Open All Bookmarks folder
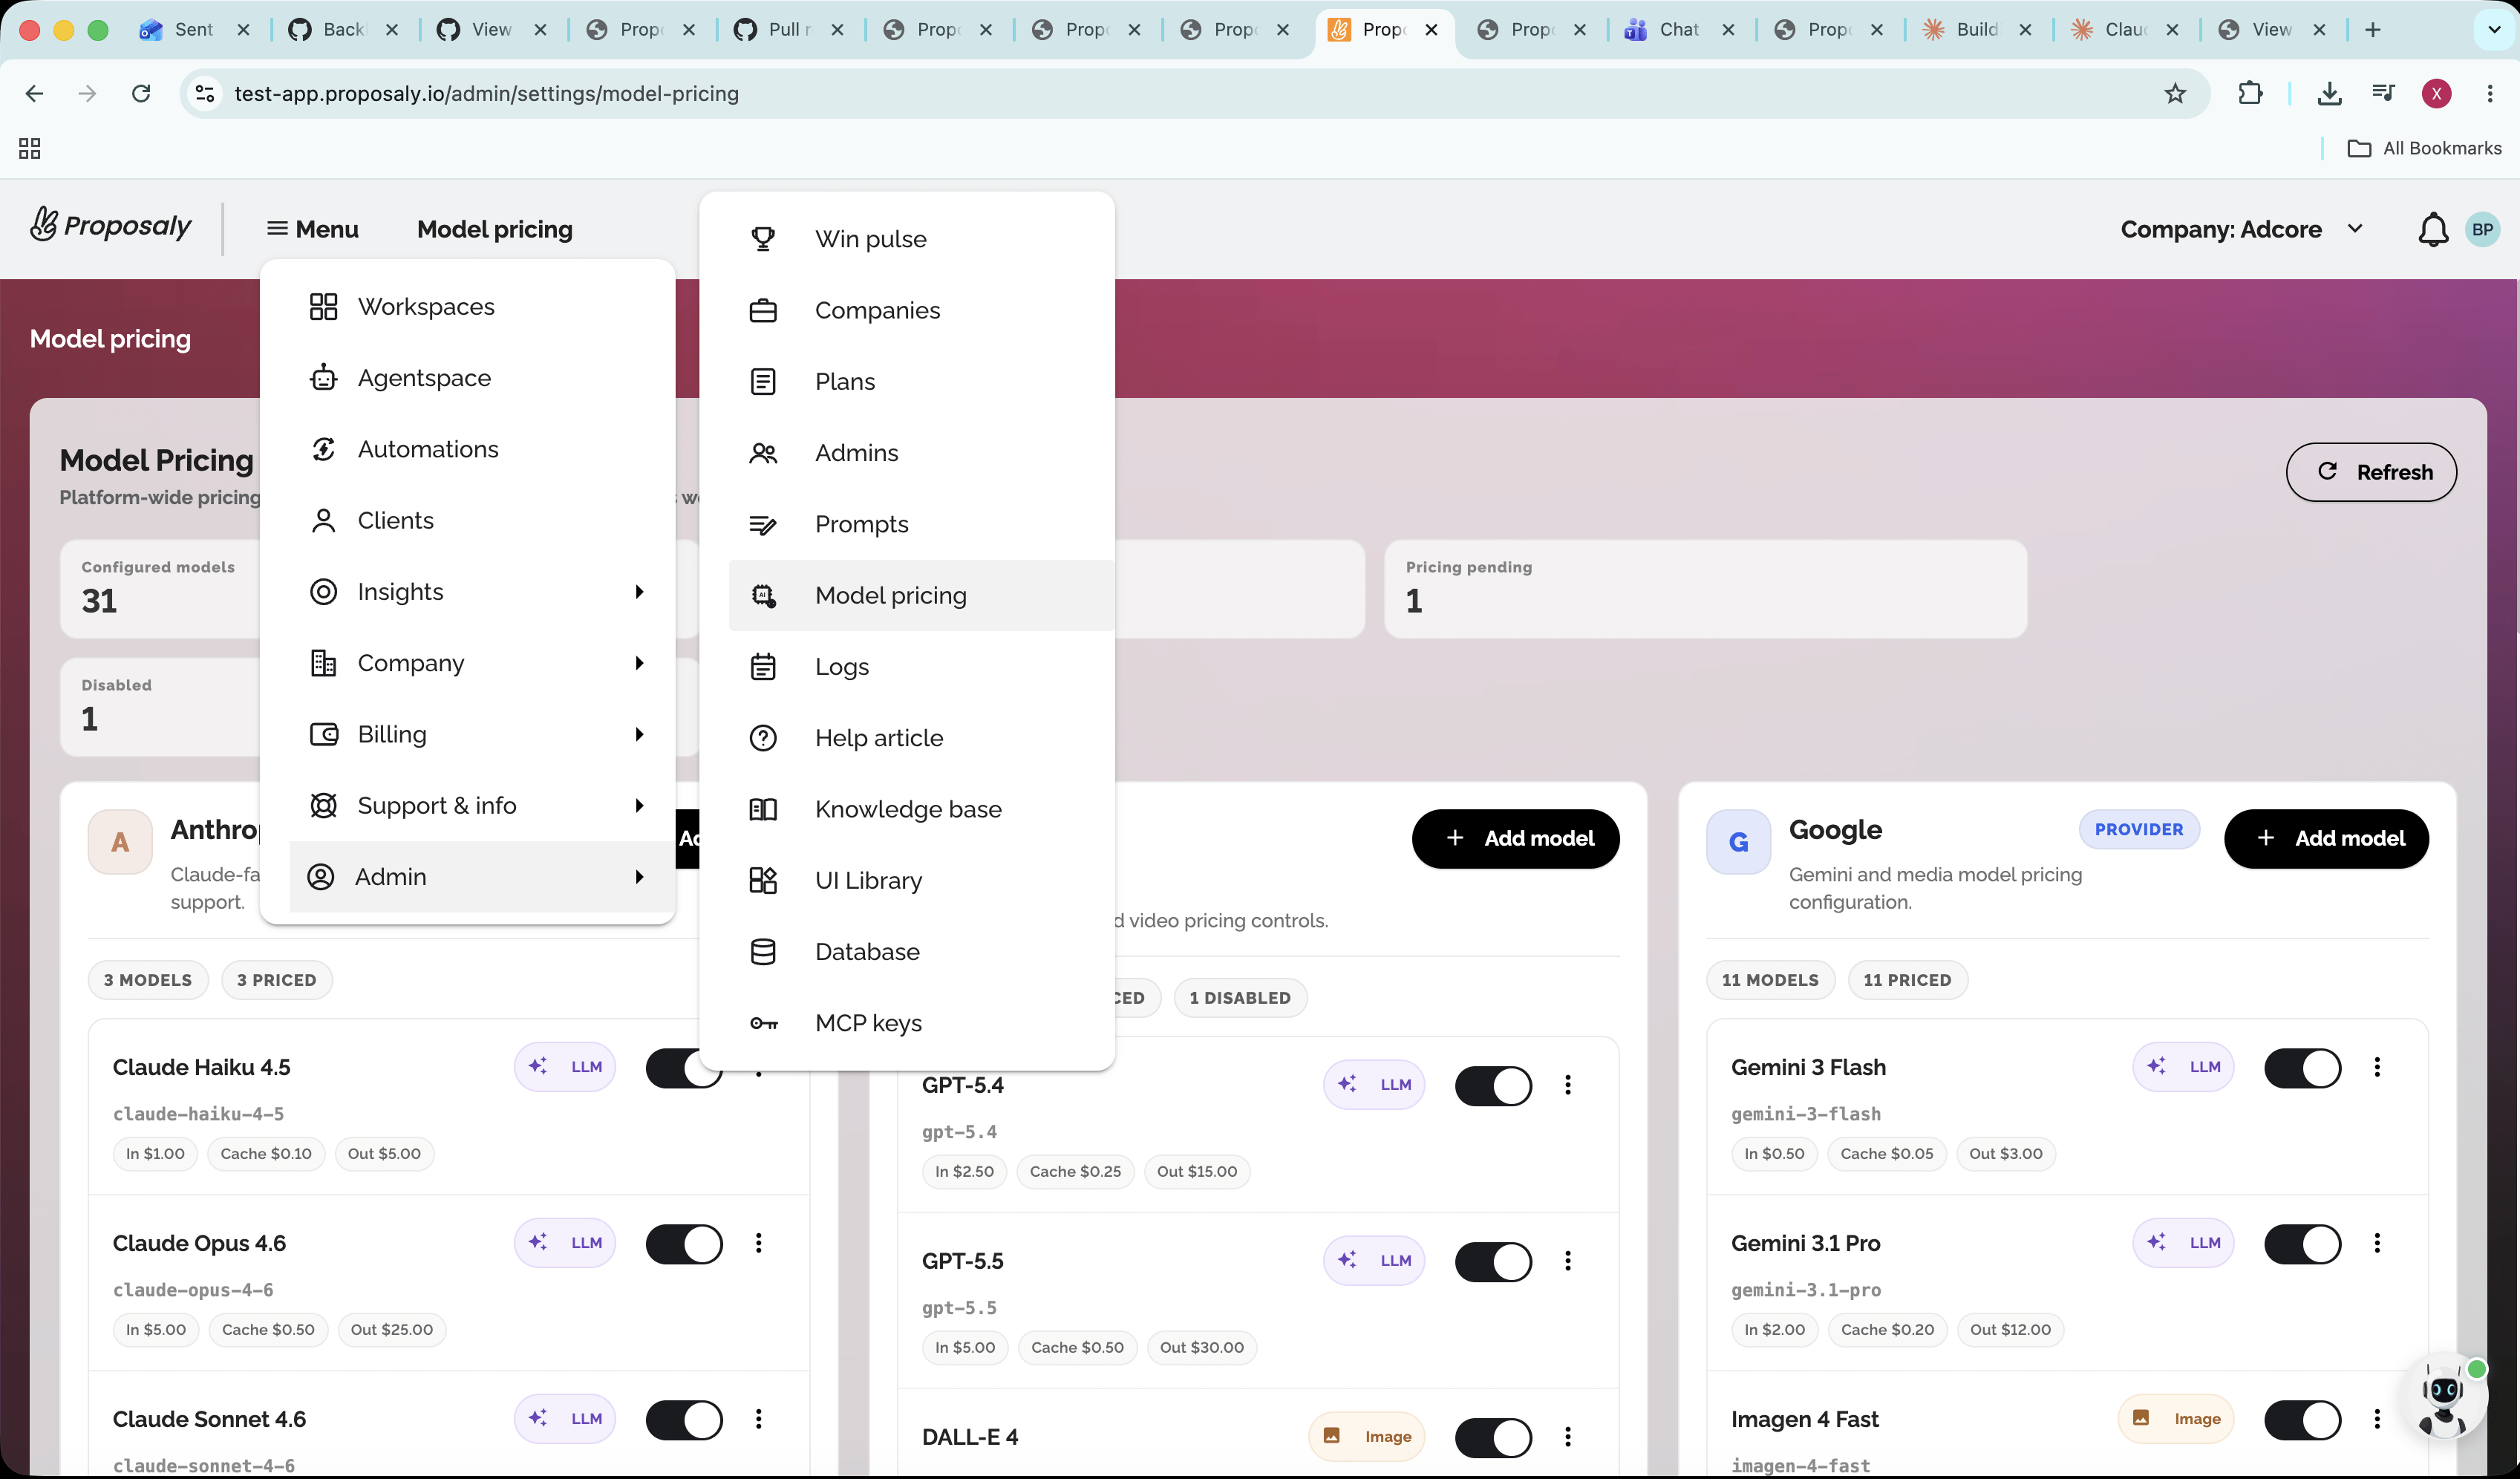This screenshot has height=1479, width=2520. (x=2424, y=149)
